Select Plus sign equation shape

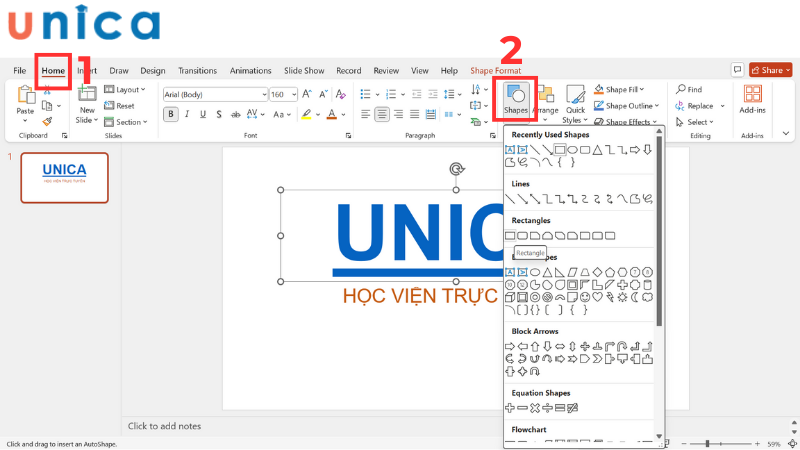(510, 408)
